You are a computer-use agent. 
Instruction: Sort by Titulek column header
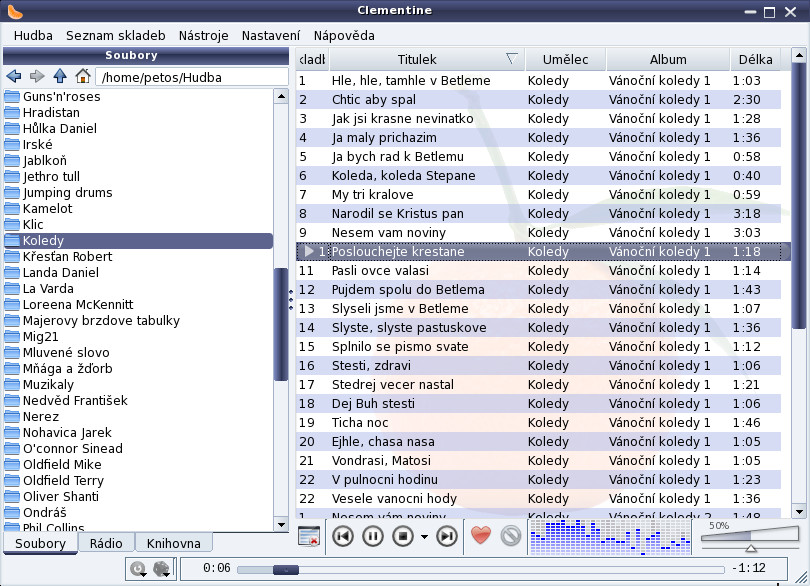pos(427,59)
